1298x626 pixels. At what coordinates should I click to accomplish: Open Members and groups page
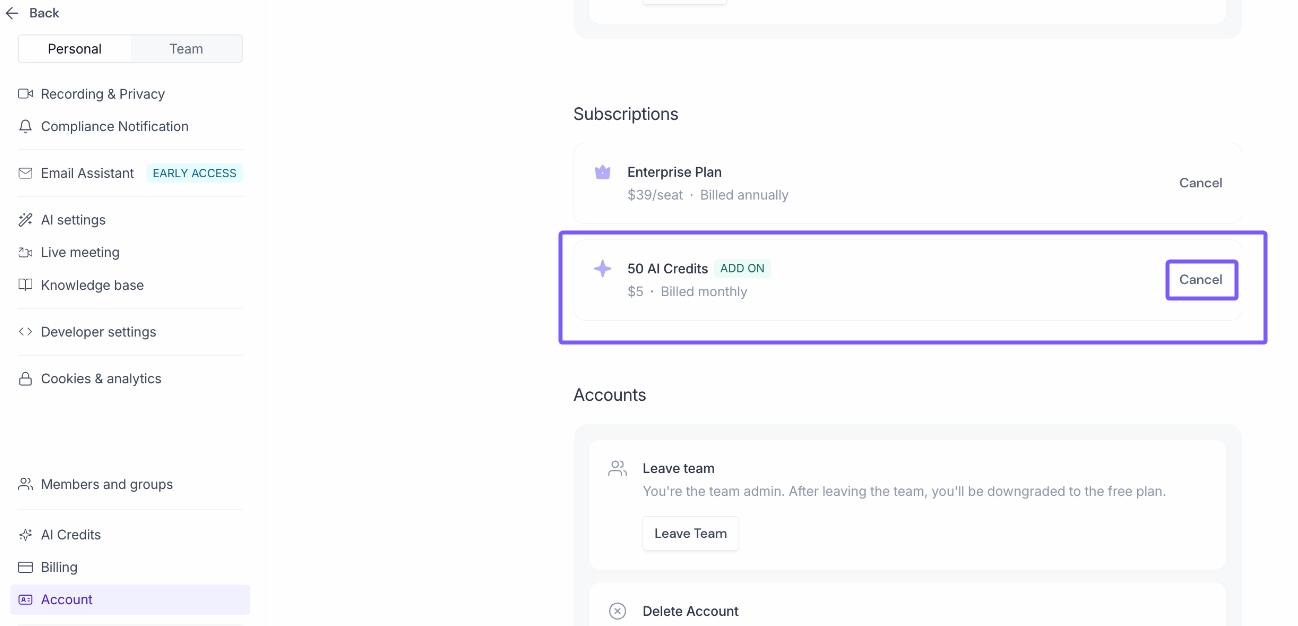[106, 485]
